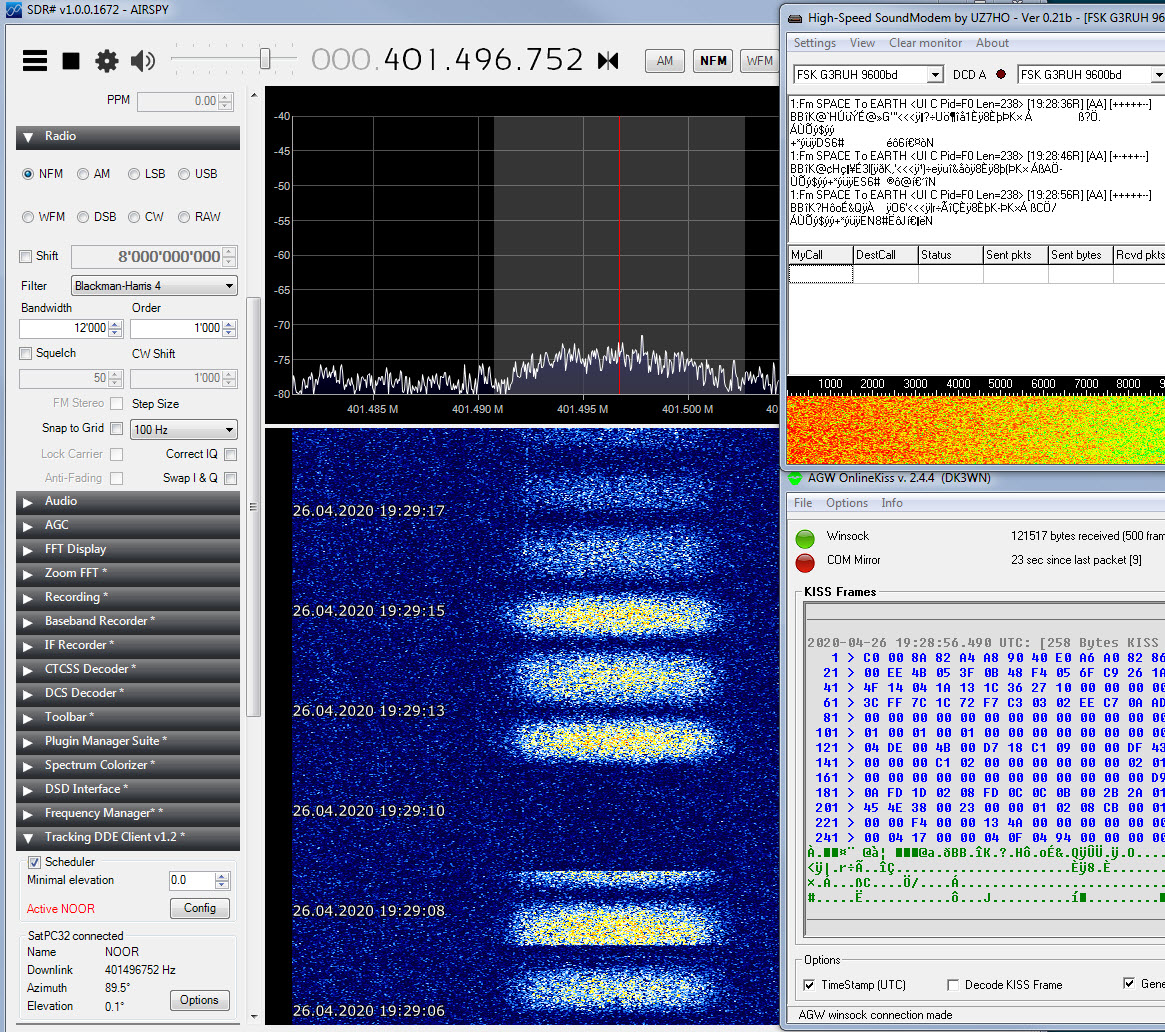Click Clear monitor in SoundModem
Screen dimensions: 1165x1032
coord(925,43)
